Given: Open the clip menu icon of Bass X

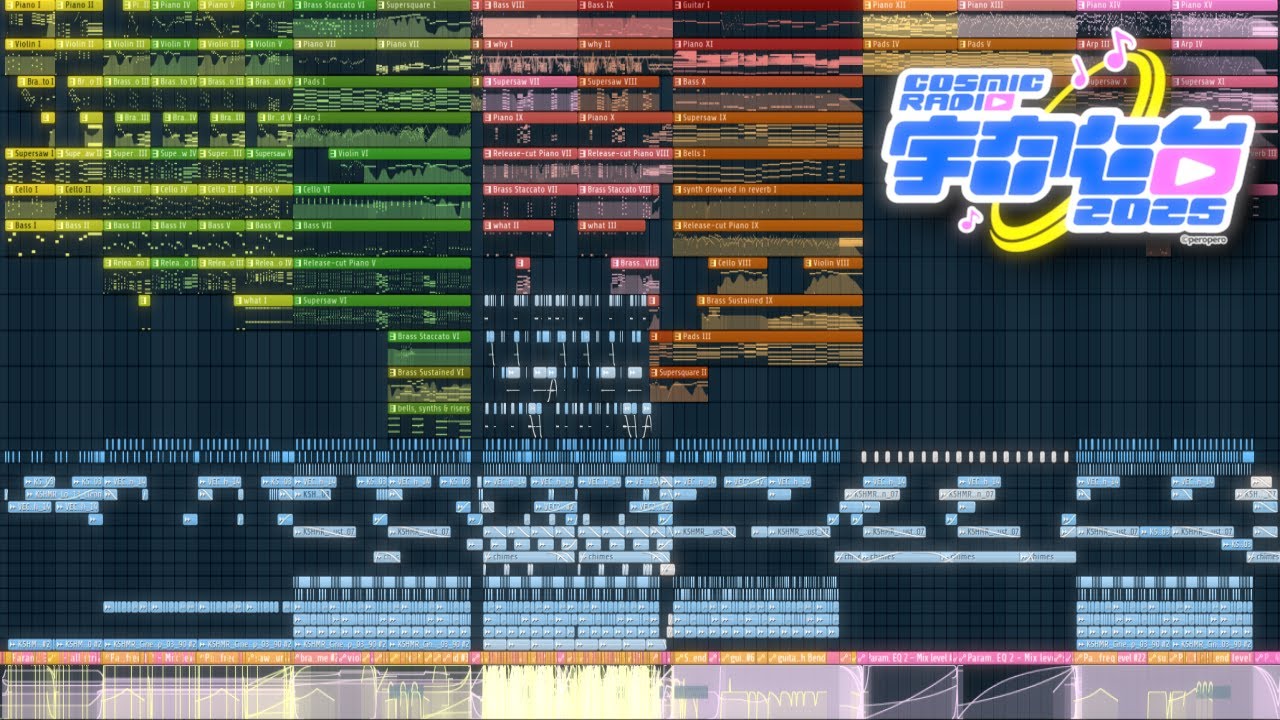Looking at the screenshot, I should [677, 82].
